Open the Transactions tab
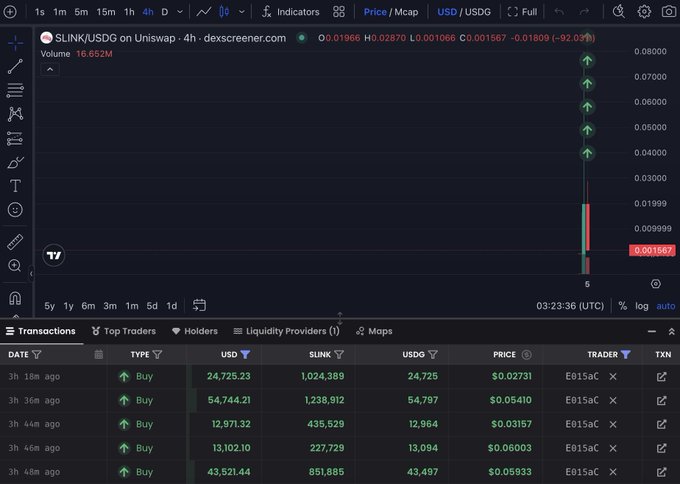Viewport: 680px width, 484px height. pos(40,331)
